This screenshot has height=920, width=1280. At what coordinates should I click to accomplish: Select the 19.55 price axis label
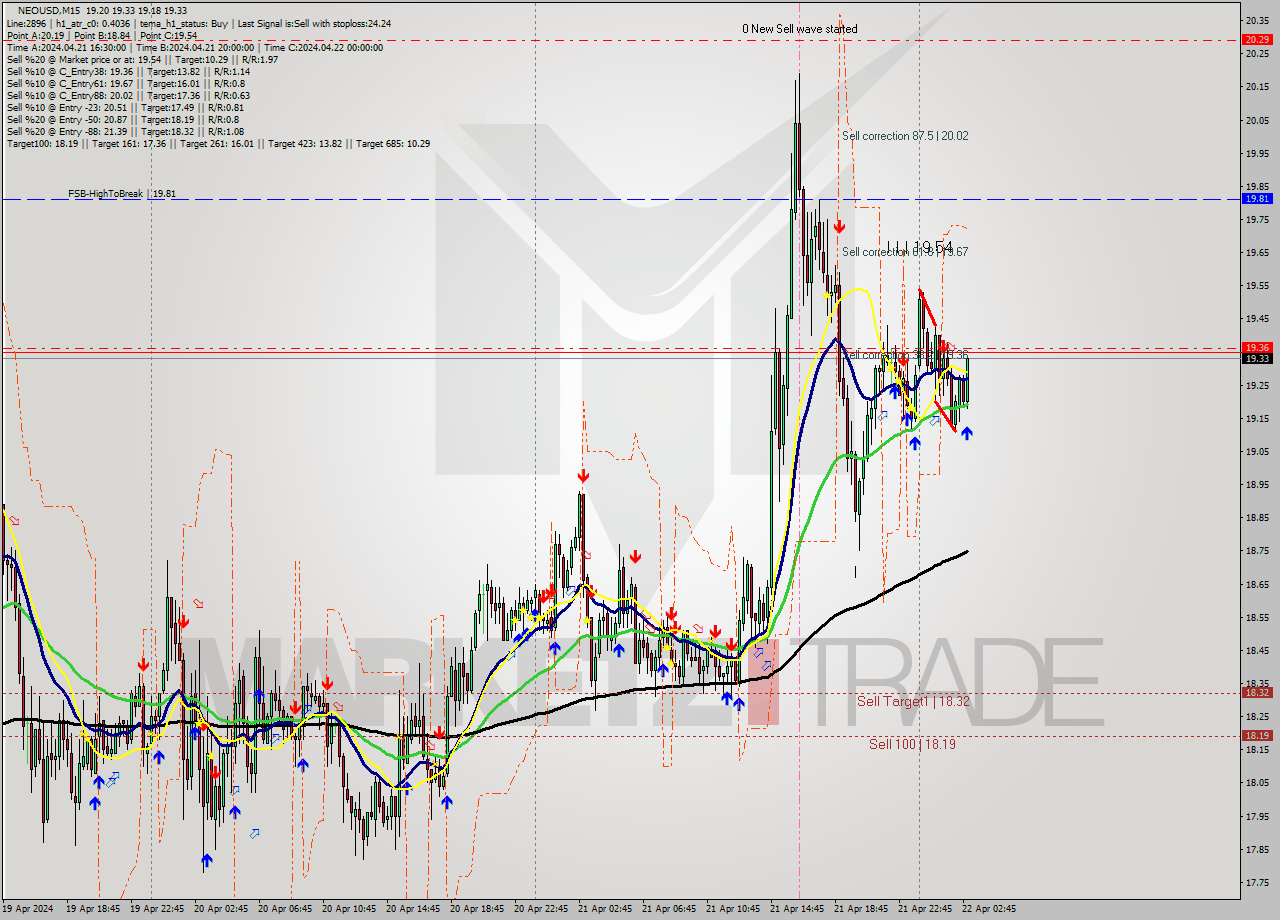(1257, 286)
